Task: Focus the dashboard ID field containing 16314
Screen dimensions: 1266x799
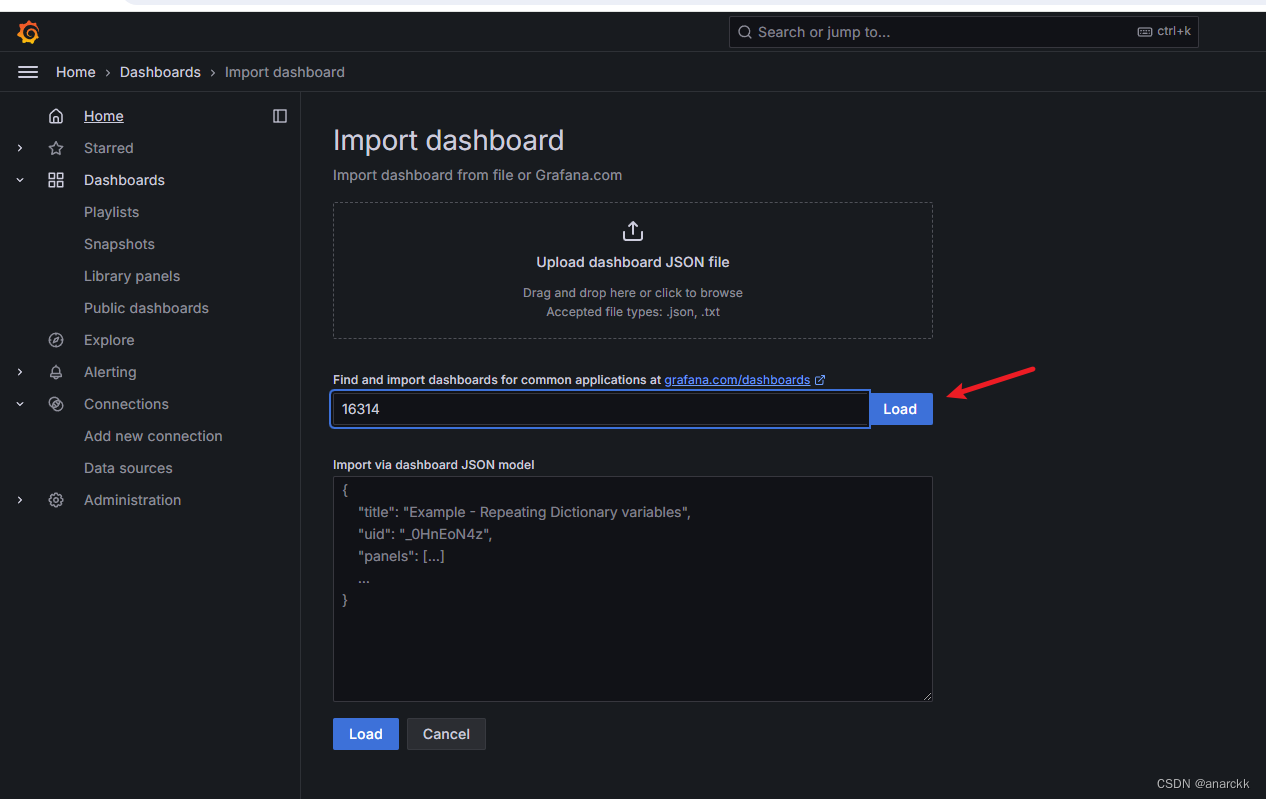Action: 600,409
